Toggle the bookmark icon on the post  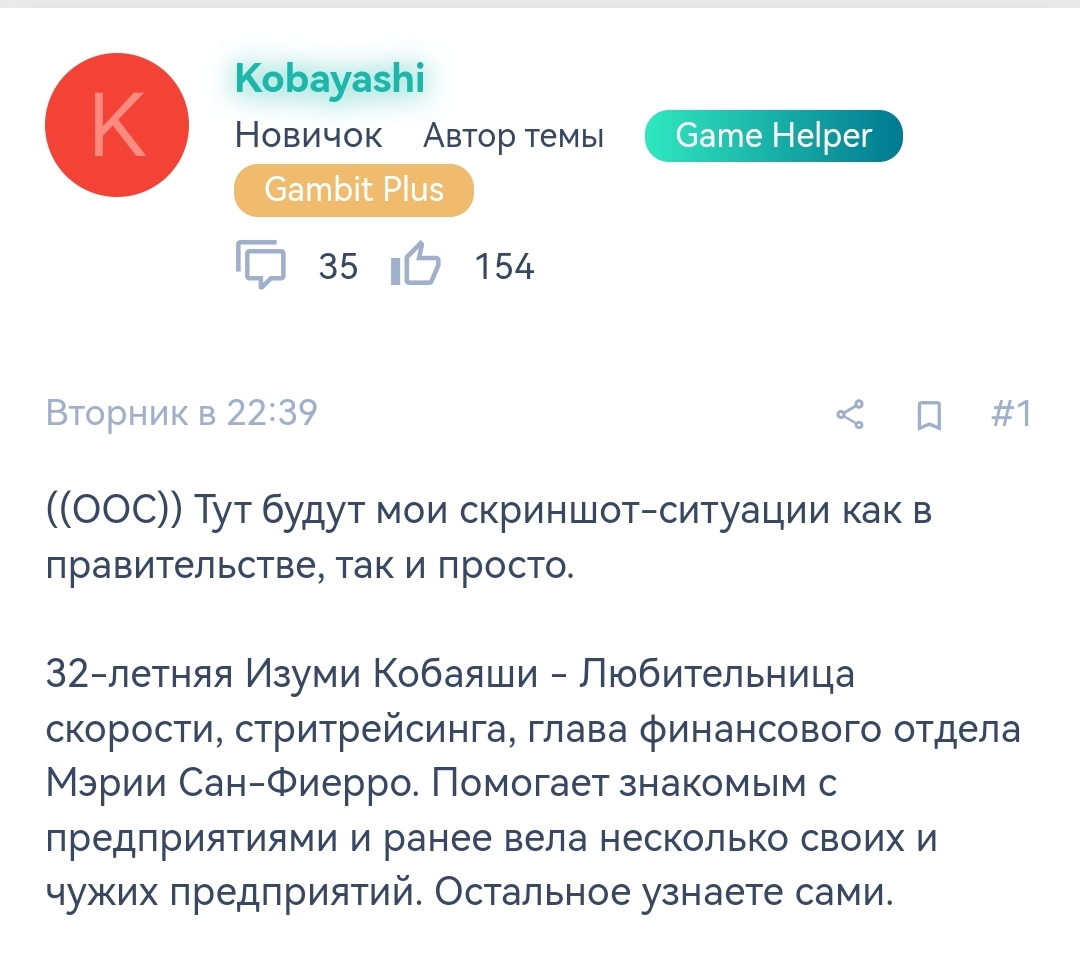(x=929, y=415)
